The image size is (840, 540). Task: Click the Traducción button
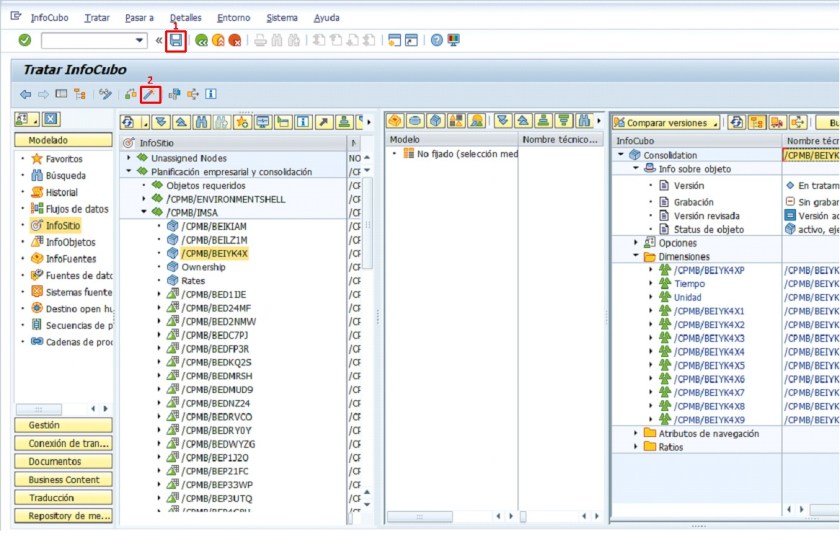[63, 498]
